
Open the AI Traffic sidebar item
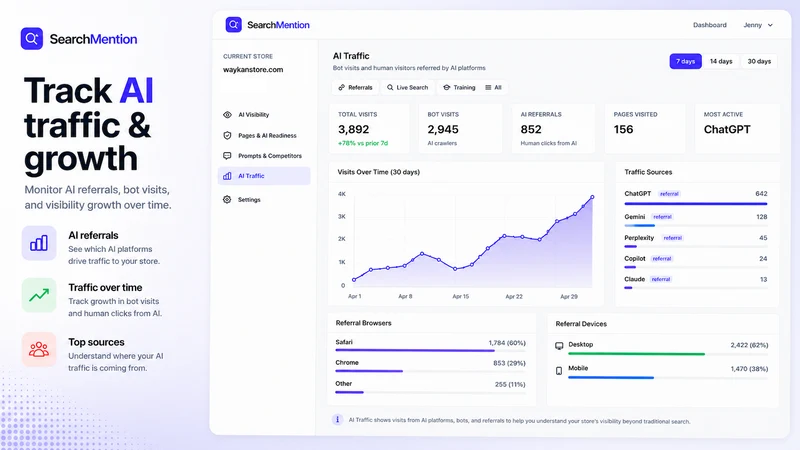tap(264, 176)
